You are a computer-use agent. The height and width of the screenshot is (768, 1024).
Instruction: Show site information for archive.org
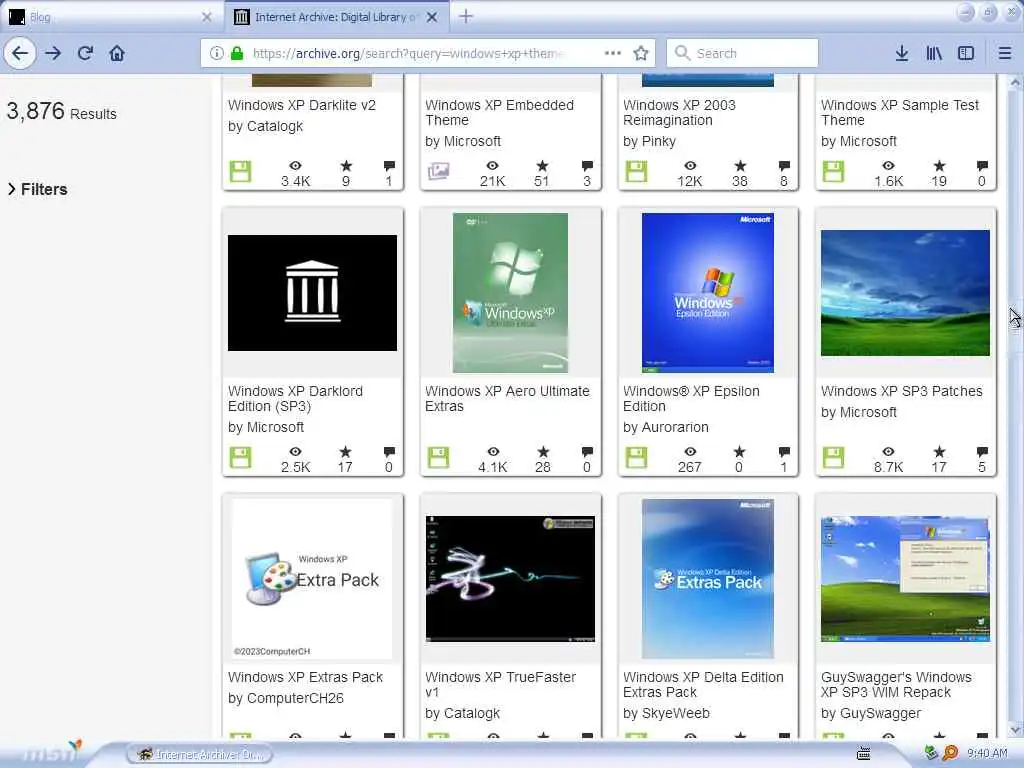(216, 53)
